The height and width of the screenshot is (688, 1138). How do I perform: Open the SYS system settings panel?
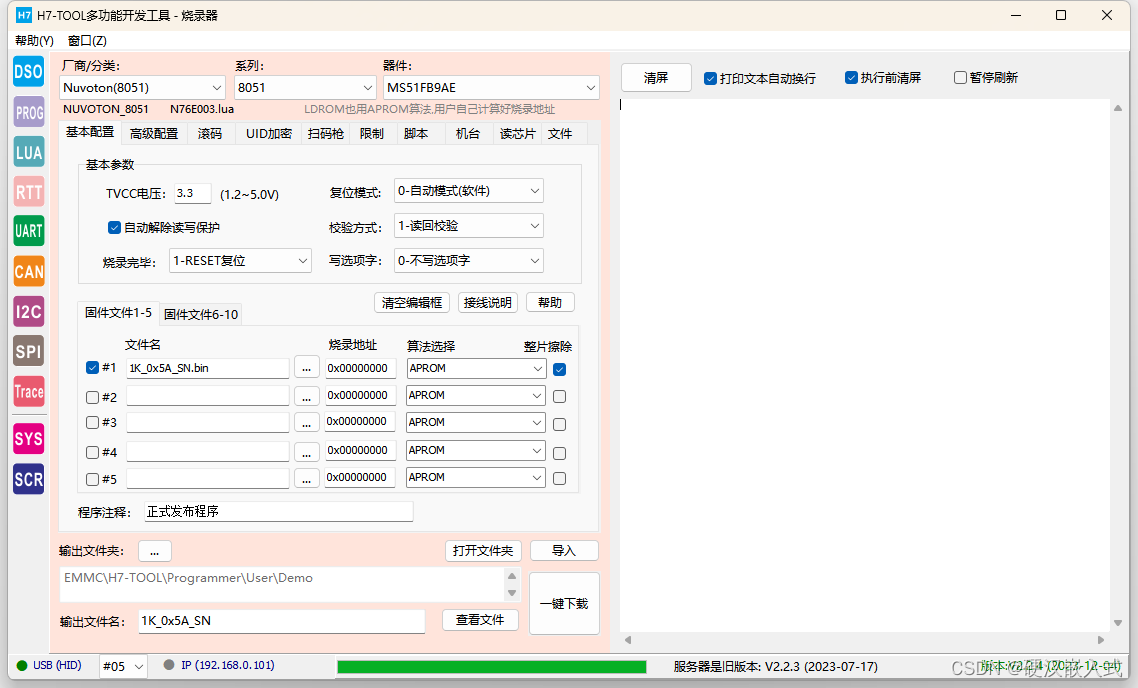(28, 438)
